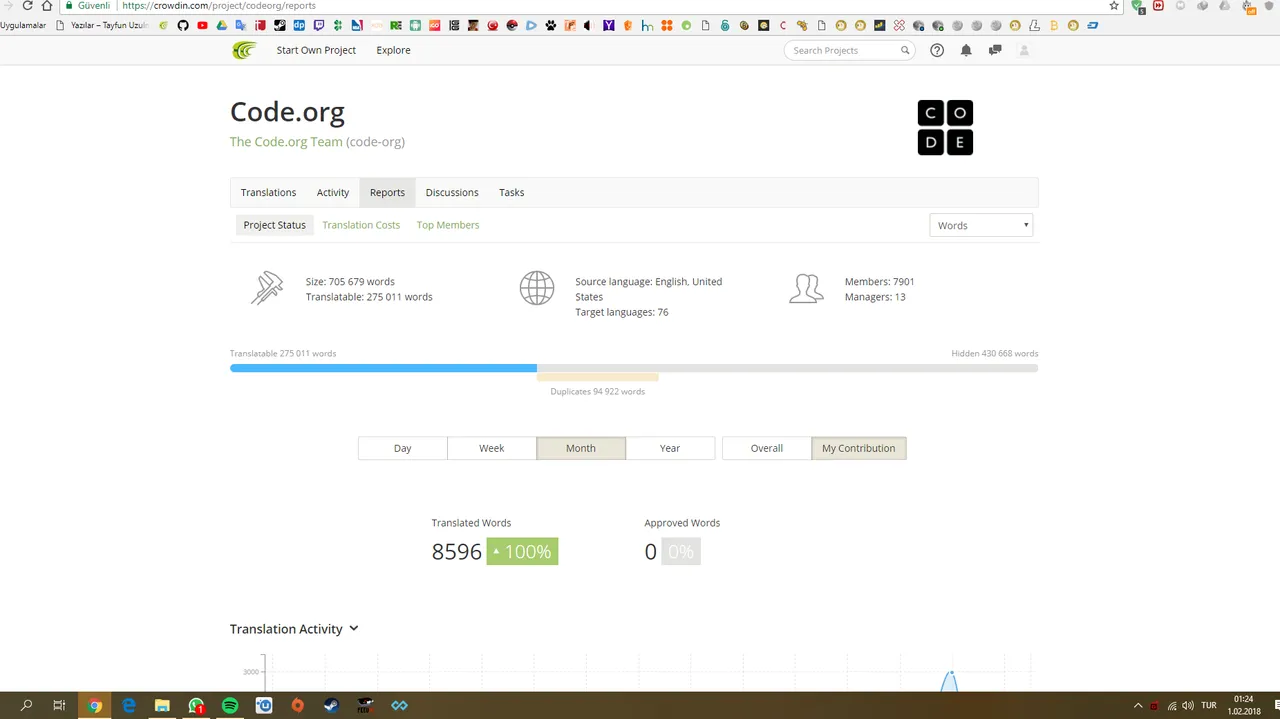The height and width of the screenshot is (719, 1280).
Task: Open Task View on the taskbar
Action: point(59,705)
